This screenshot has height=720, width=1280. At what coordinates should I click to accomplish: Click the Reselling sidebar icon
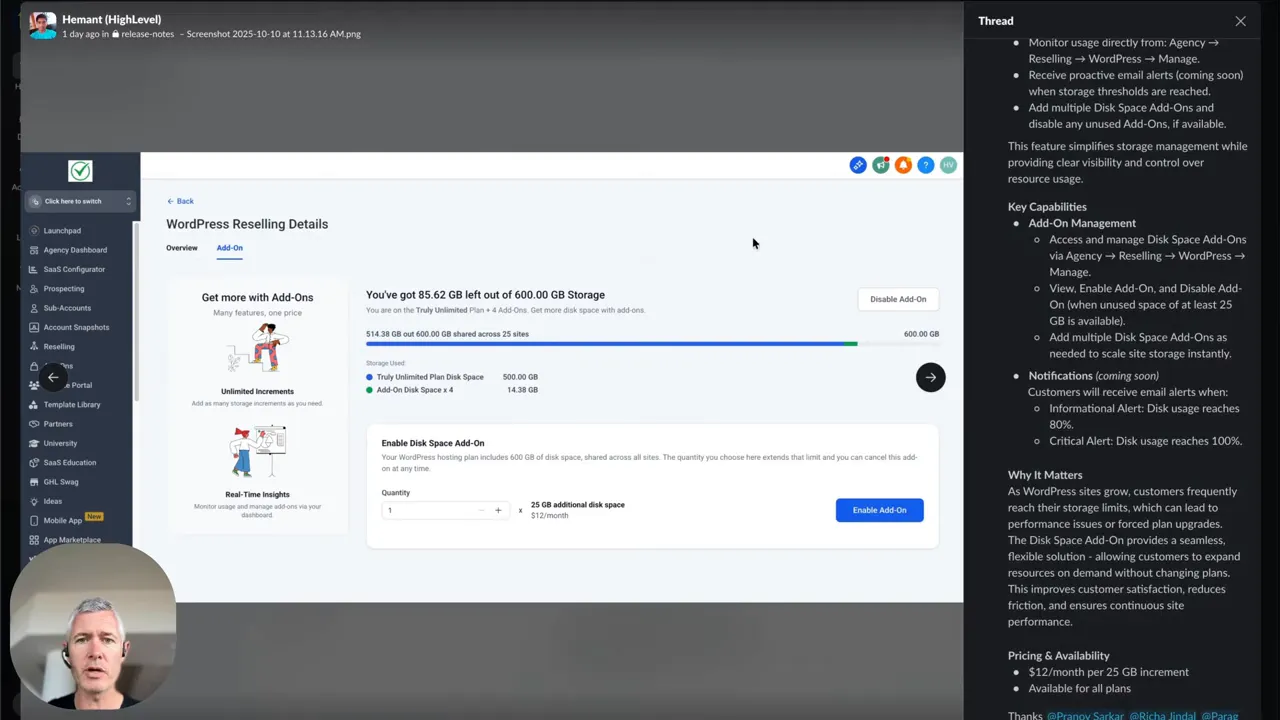[x=35, y=347]
